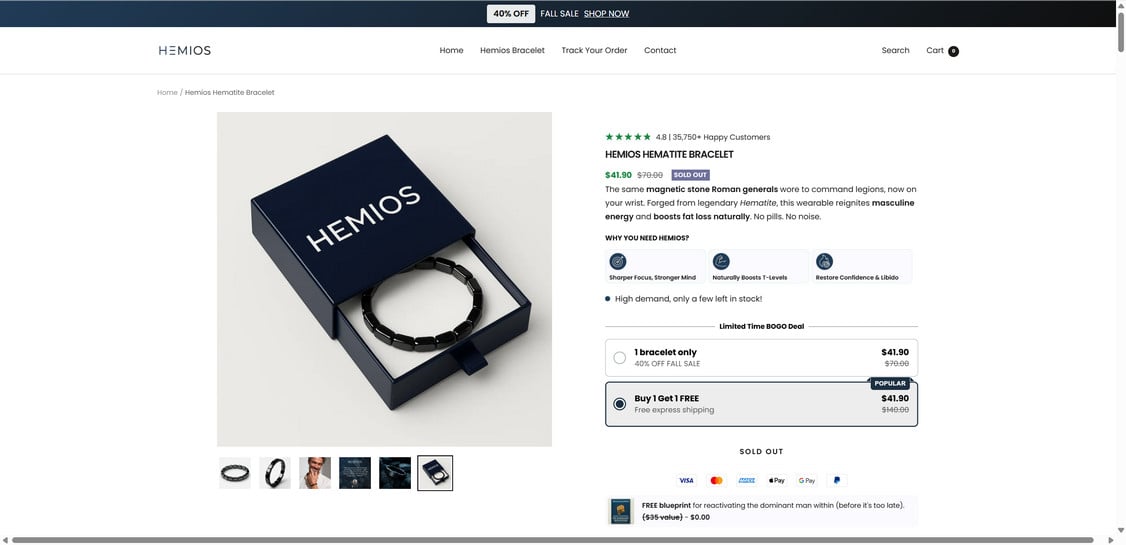Screen dimensions: 1126x545
Task: Click the Visa payment icon
Action: (x=686, y=481)
